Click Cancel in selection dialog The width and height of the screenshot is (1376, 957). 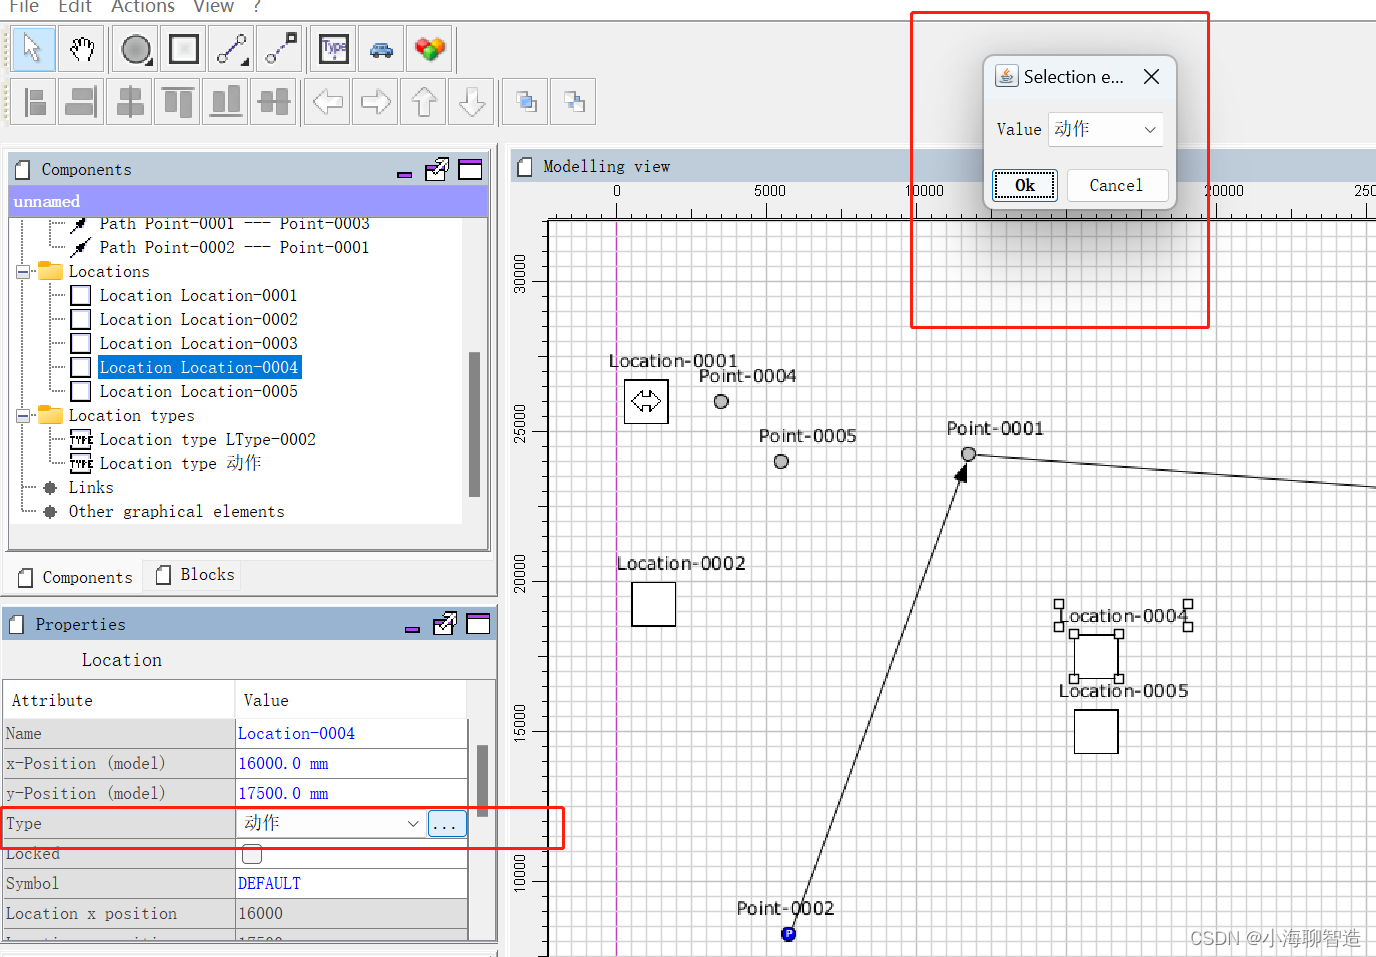point(1116,185)
